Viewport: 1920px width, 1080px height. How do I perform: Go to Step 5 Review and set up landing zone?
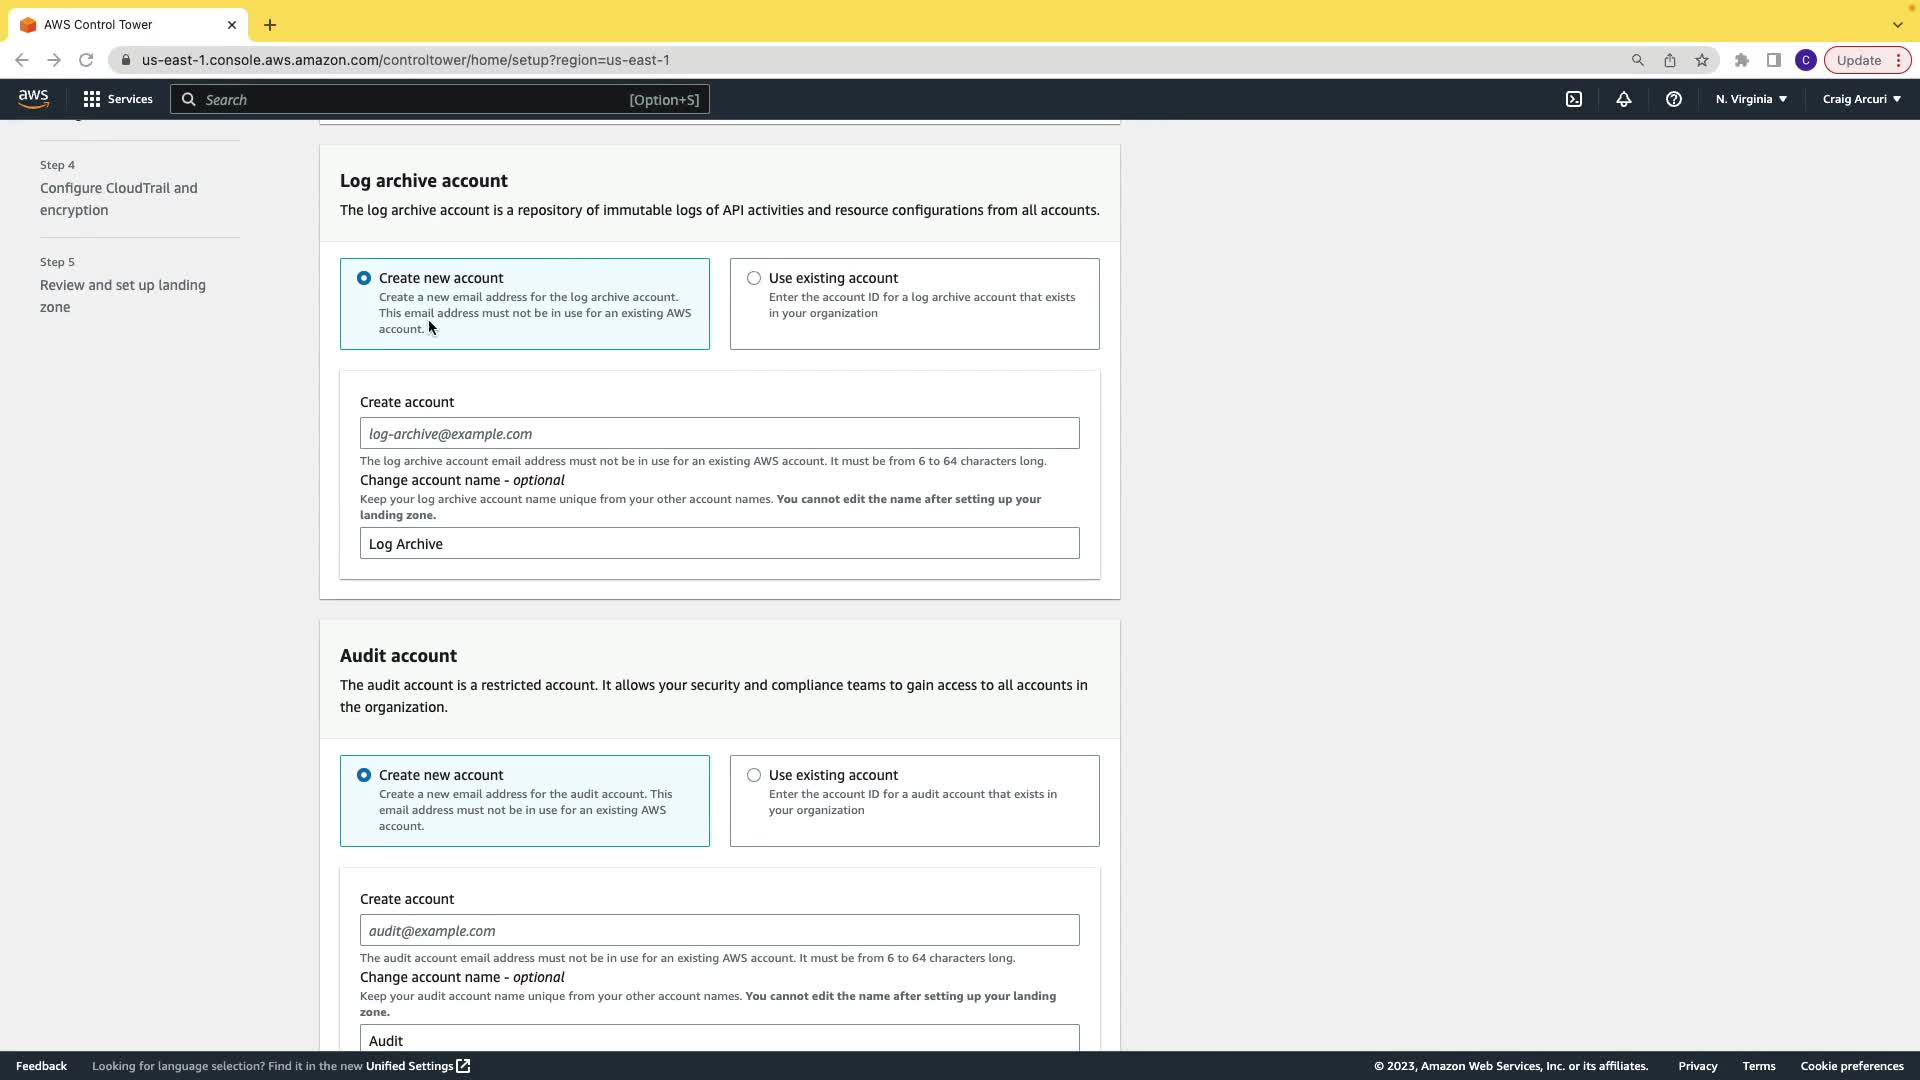click(122, 296)
